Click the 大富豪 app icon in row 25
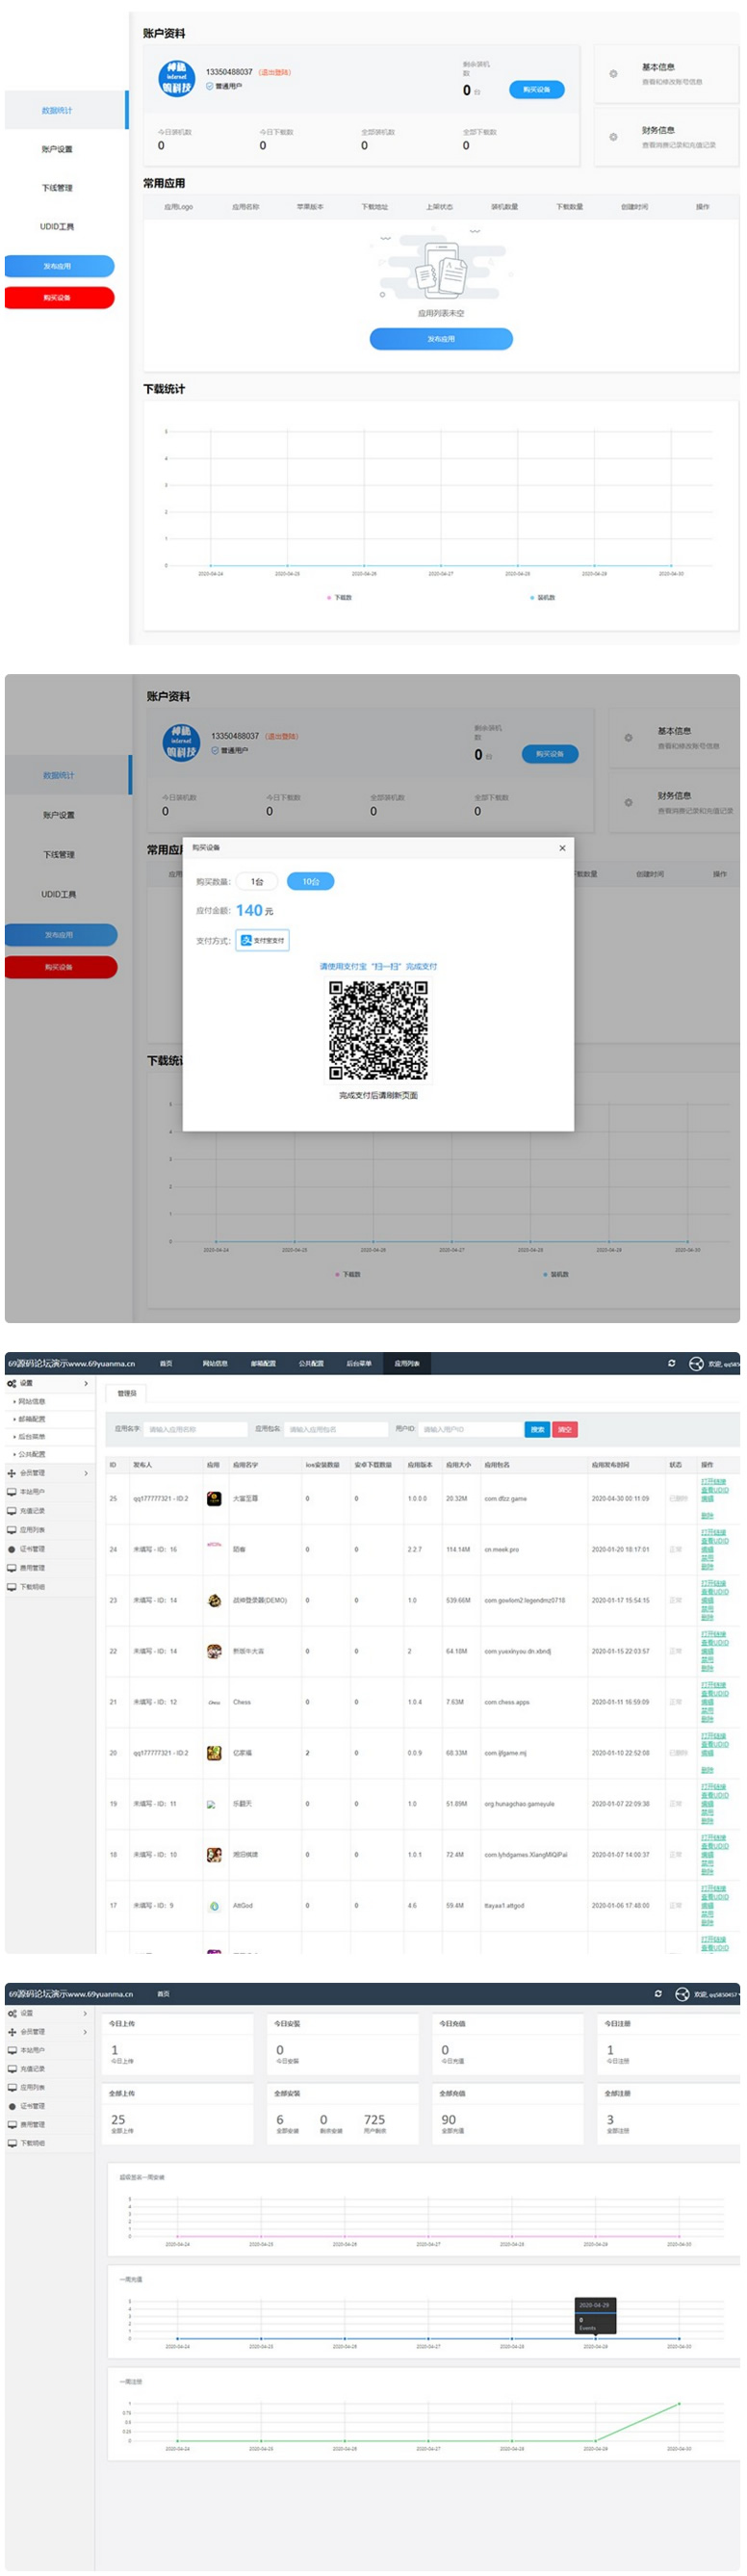747x2576 pixels. click(x=214, y=1498)
